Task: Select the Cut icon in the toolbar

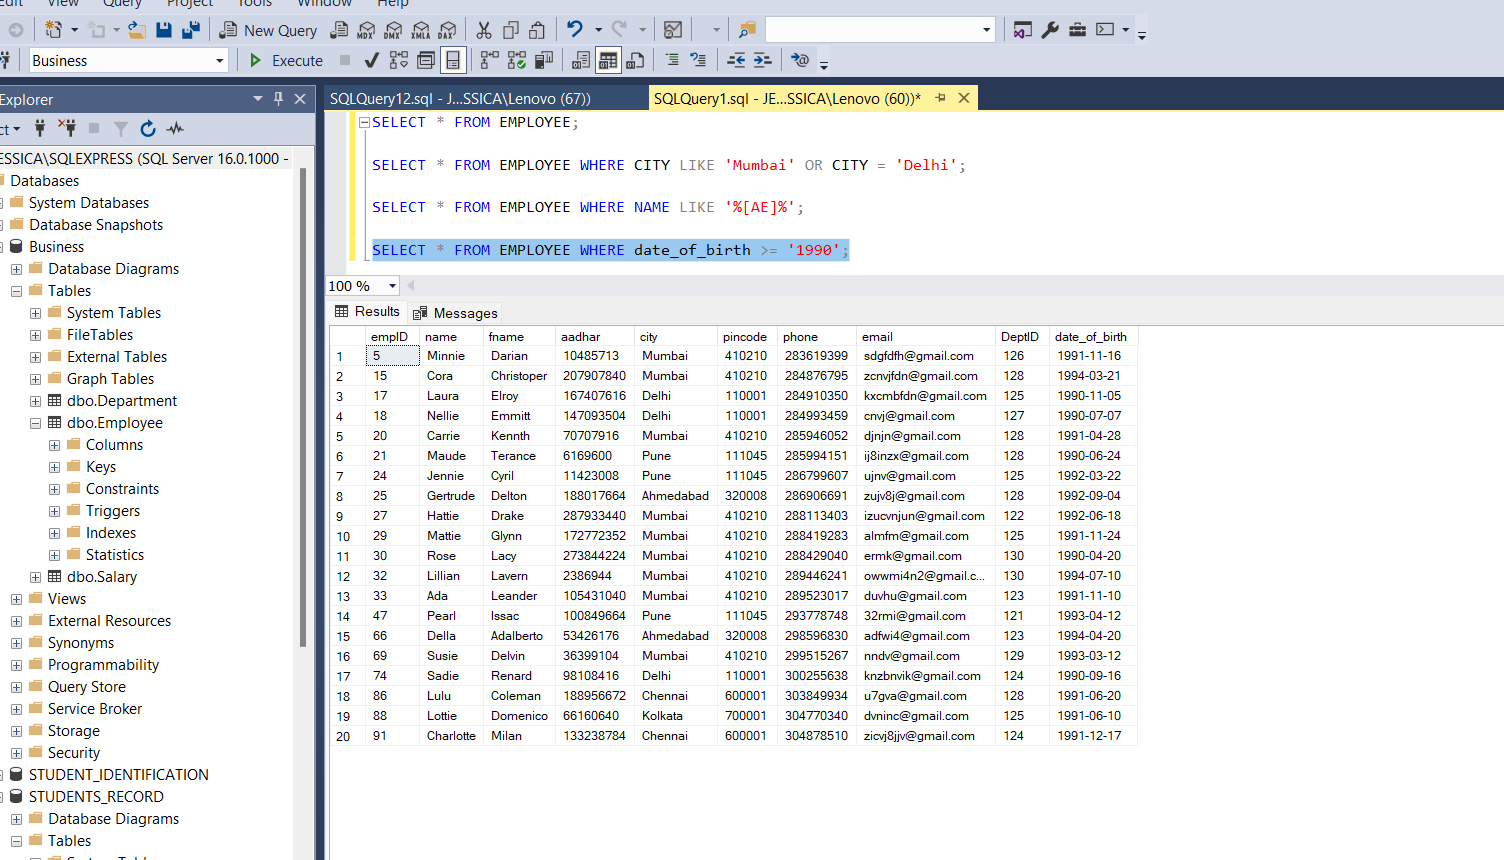Action: [484, 30]
